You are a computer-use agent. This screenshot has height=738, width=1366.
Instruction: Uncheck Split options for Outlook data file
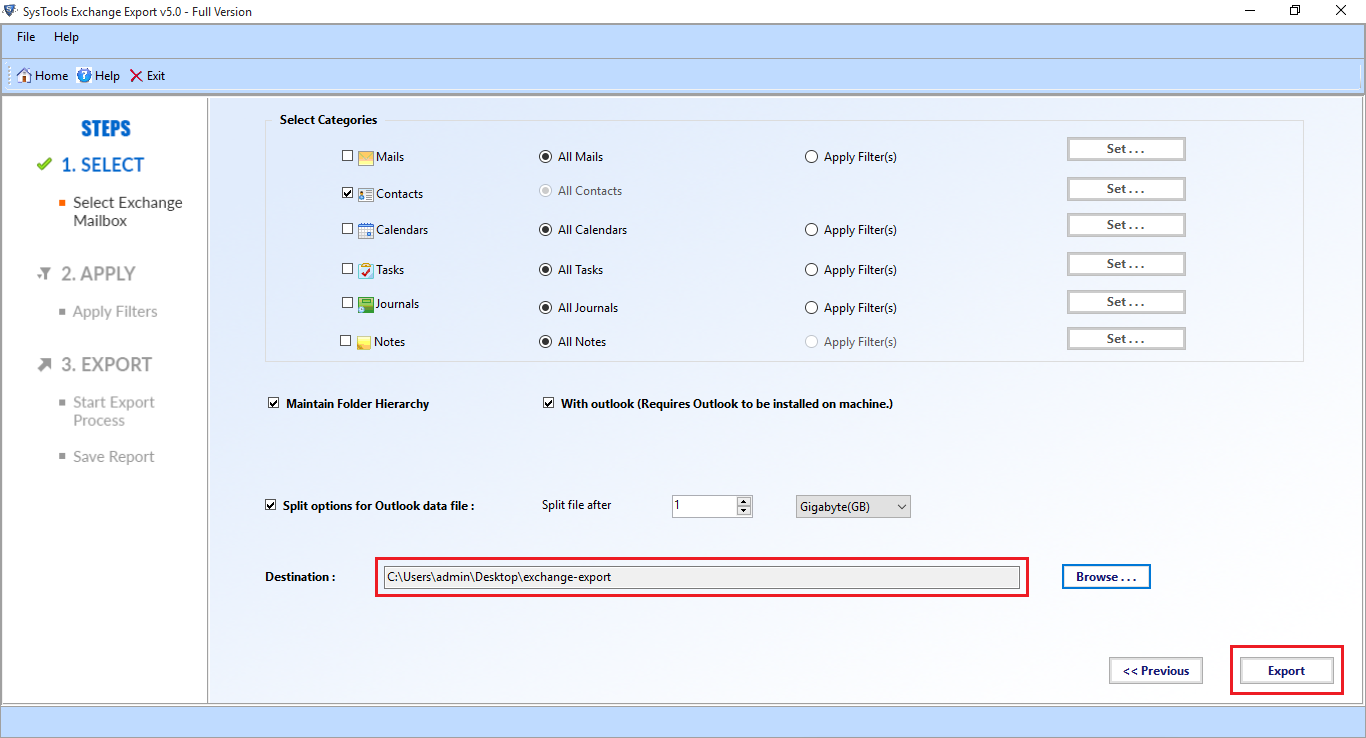[x=270, y=506]
